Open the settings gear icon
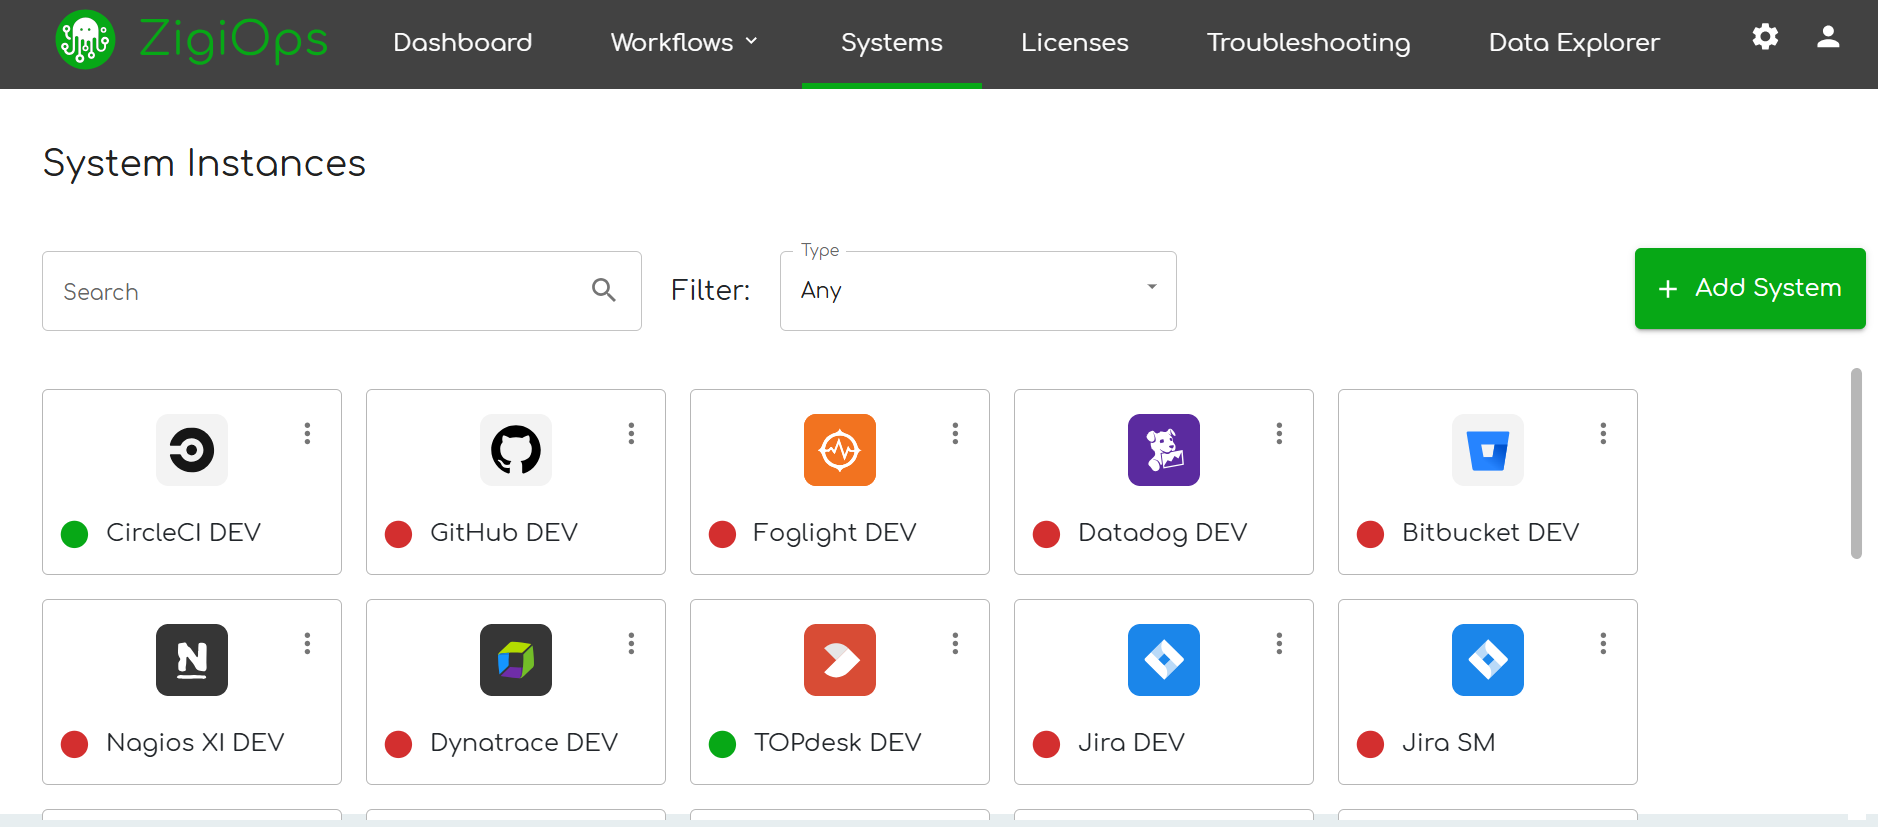Image resolution: width=1878 pixels, height=827 pixels. (x=1765, y=37)
